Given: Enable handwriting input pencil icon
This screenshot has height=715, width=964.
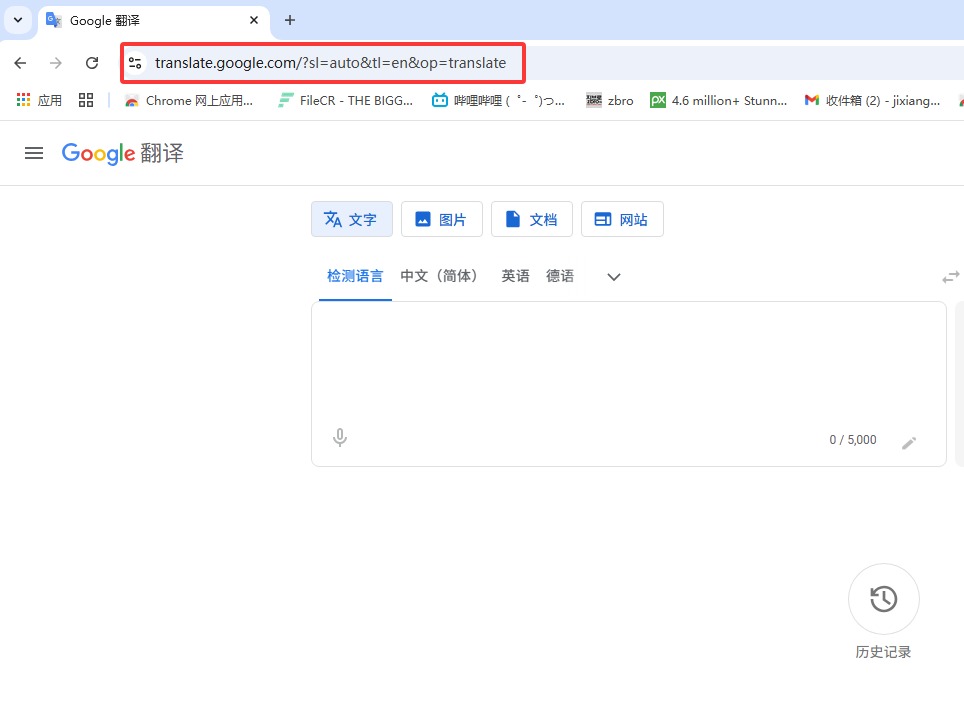Looking at the screenshot, I should tap(909, 443).
